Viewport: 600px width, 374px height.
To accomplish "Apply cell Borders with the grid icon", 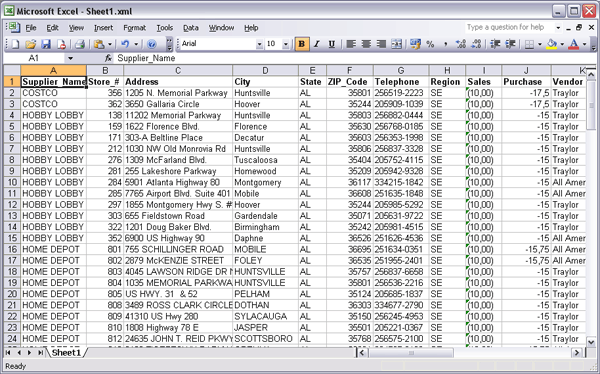I will pyautogui.click(x=529, y=44).
